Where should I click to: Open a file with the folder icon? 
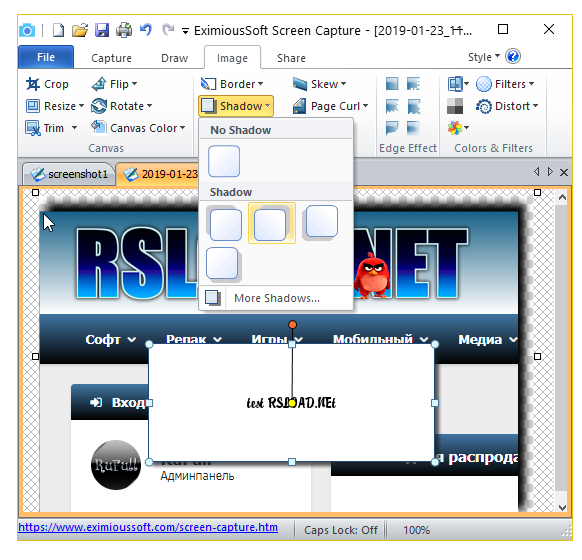coord(80,30)
